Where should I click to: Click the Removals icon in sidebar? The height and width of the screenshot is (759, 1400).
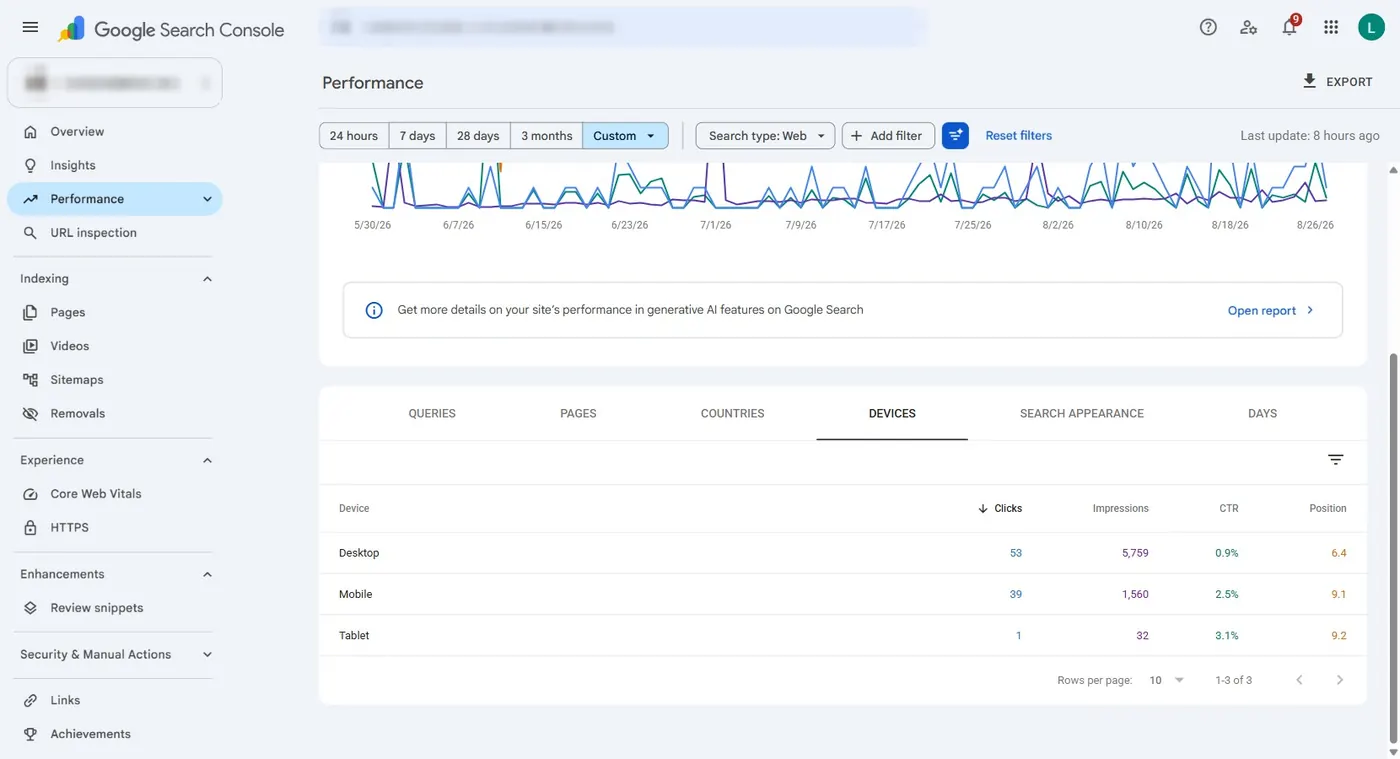coord(30,413)
